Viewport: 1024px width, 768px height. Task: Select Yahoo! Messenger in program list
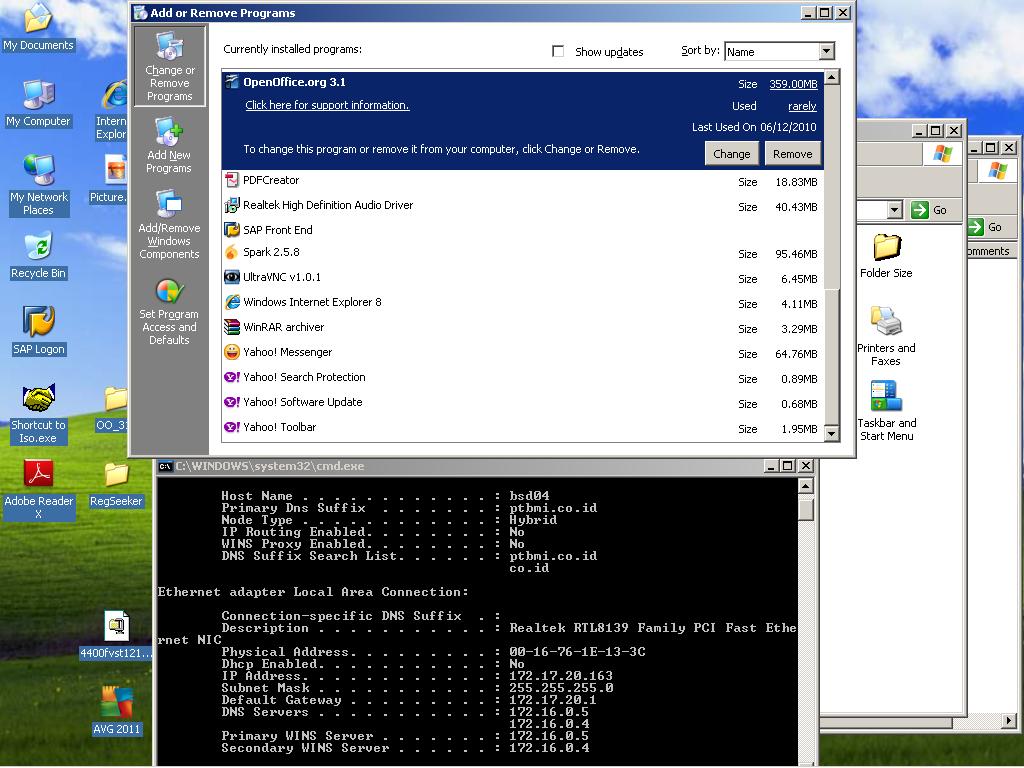coord(287,352)
